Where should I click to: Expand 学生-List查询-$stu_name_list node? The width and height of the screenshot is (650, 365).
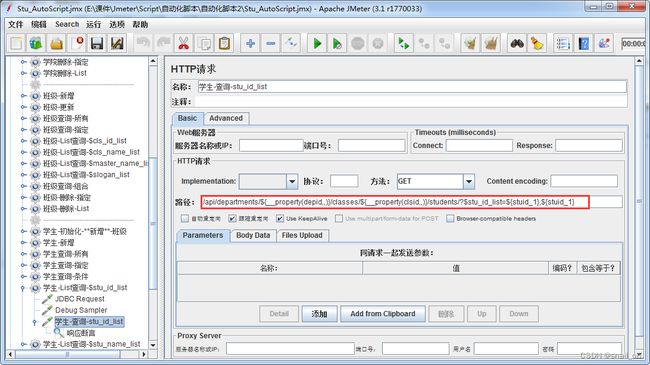coord(23,344)
